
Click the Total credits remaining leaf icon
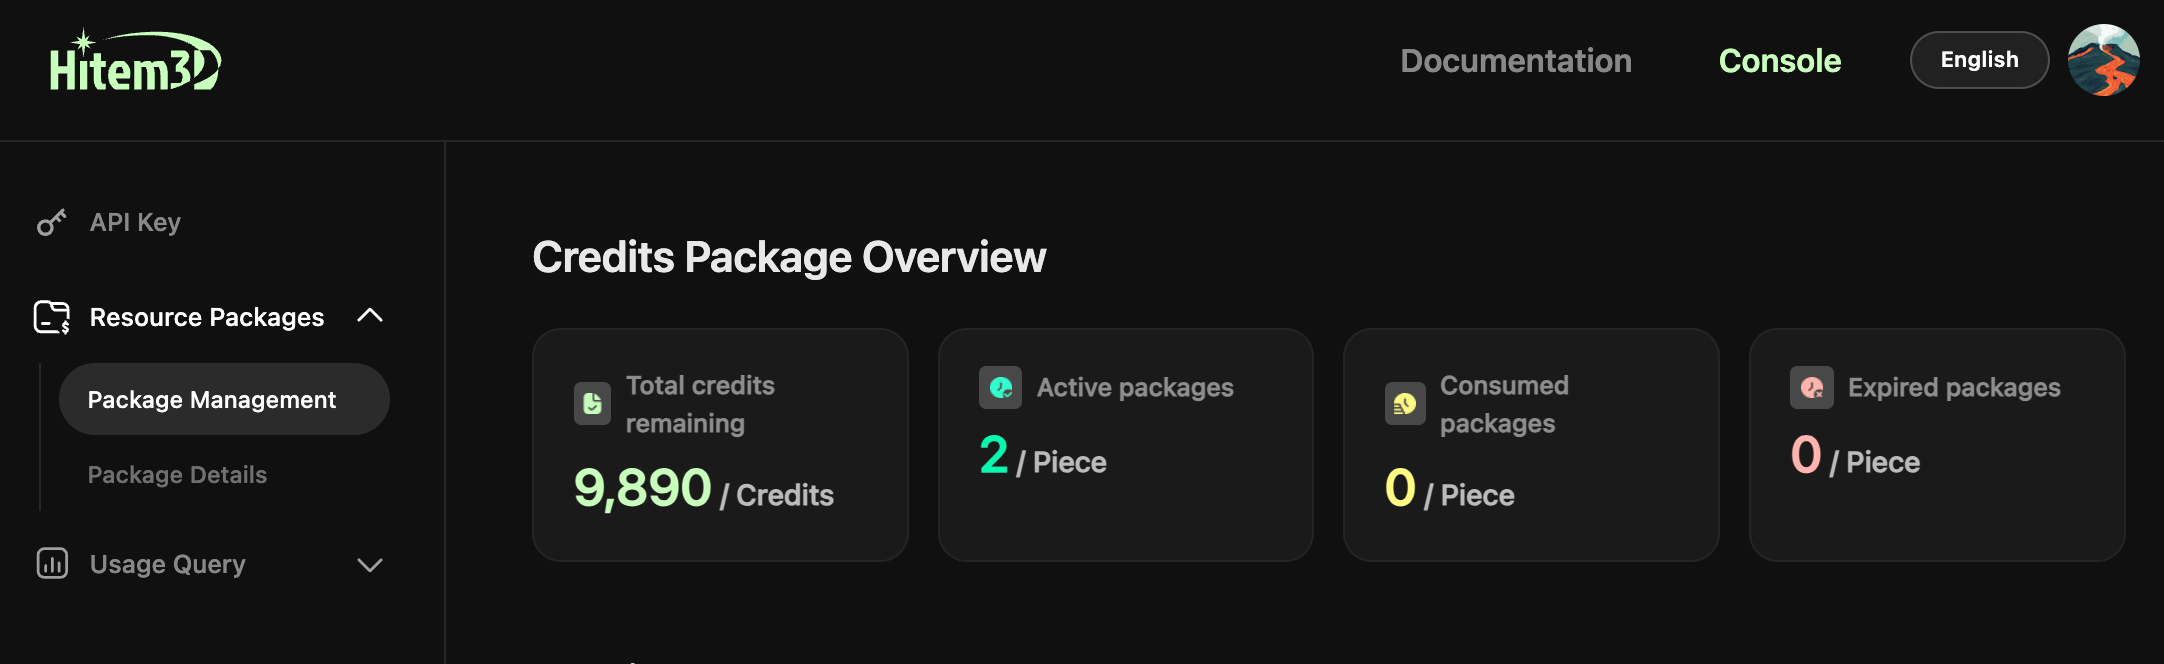tap(592, 403)
